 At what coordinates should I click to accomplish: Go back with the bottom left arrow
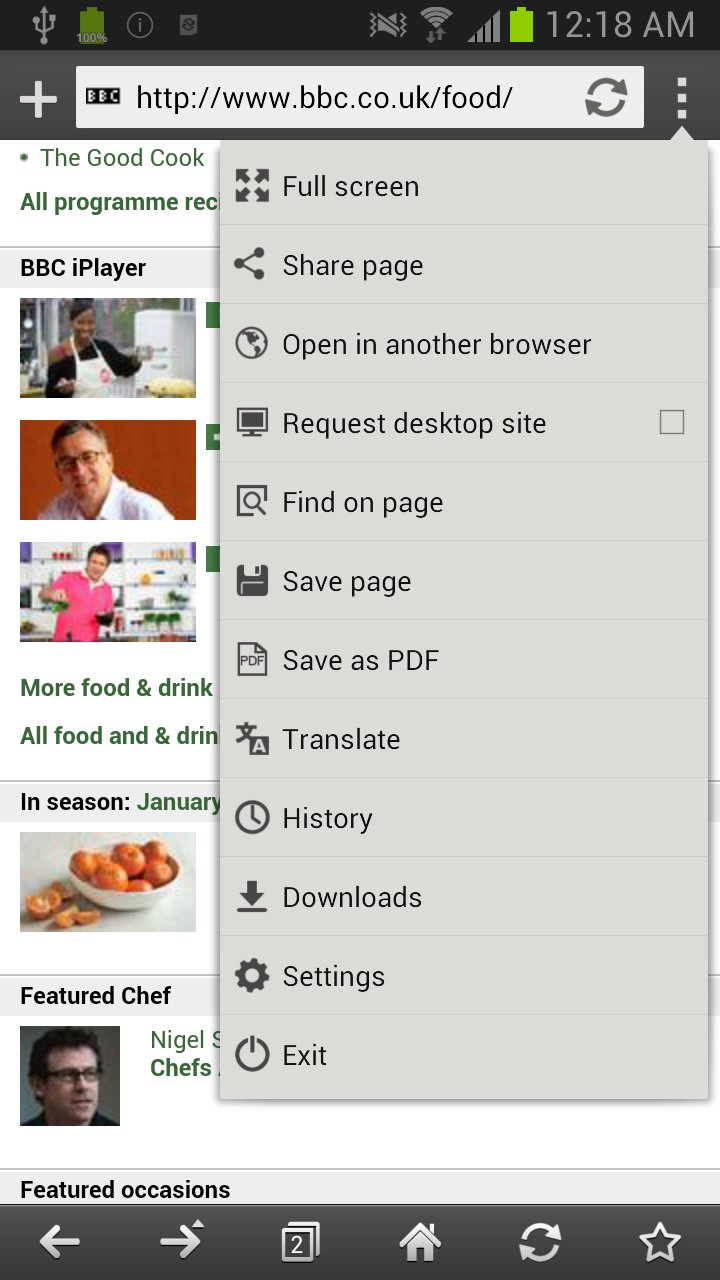coord(60,1242)
